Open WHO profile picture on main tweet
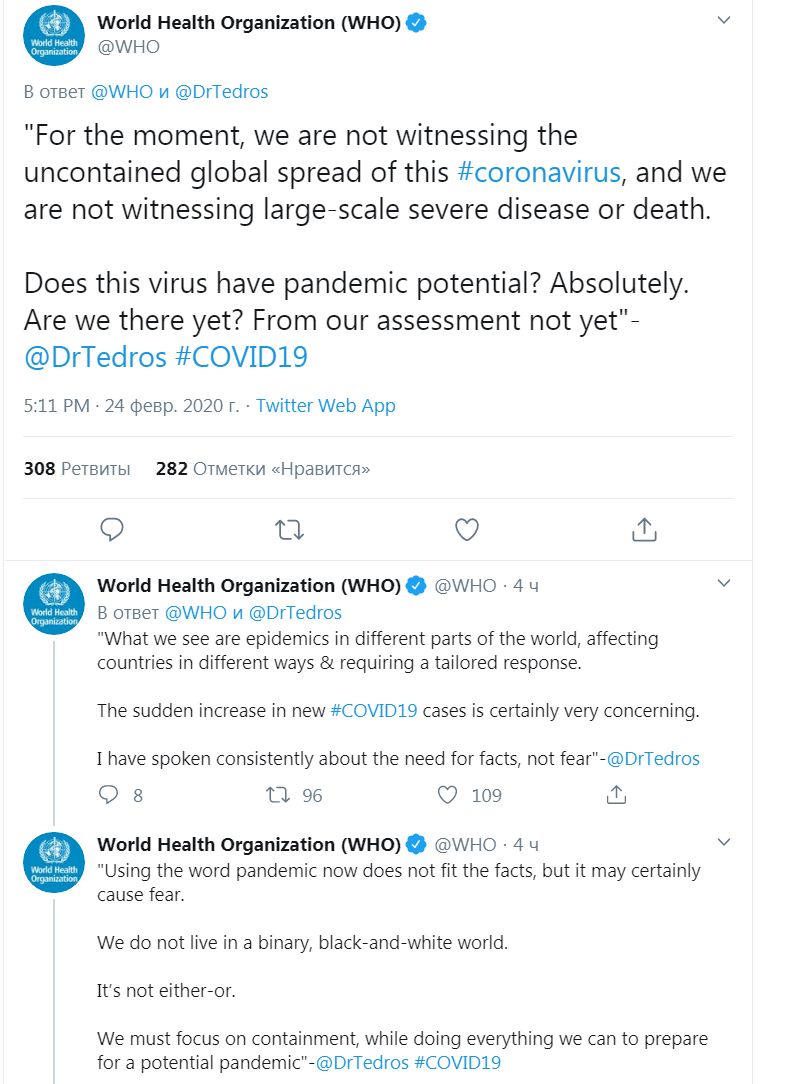 tap(54, 35)
